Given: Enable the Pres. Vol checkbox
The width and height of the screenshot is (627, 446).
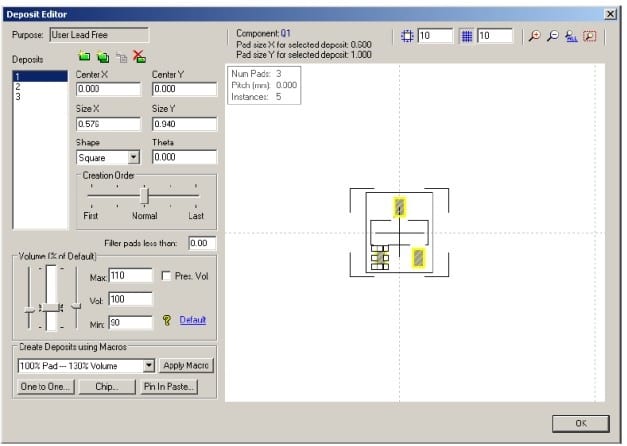Looking at the screenshot, I should click(x=166, y=275).
